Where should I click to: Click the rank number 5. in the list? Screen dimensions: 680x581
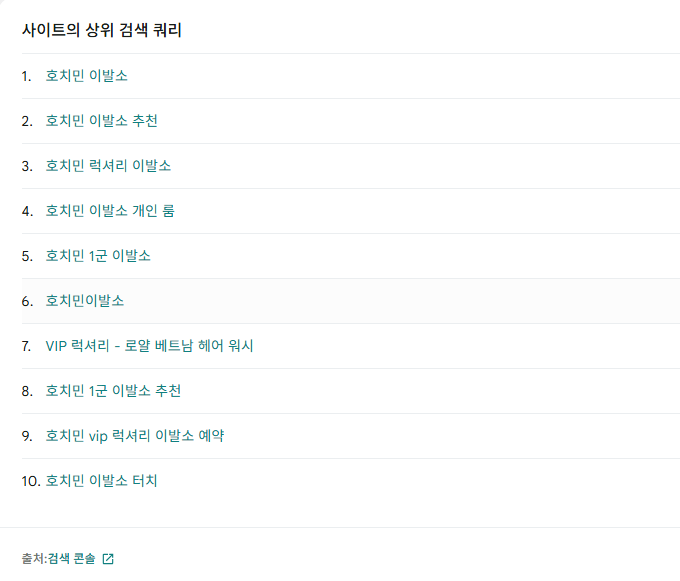[x=27, y=257]
